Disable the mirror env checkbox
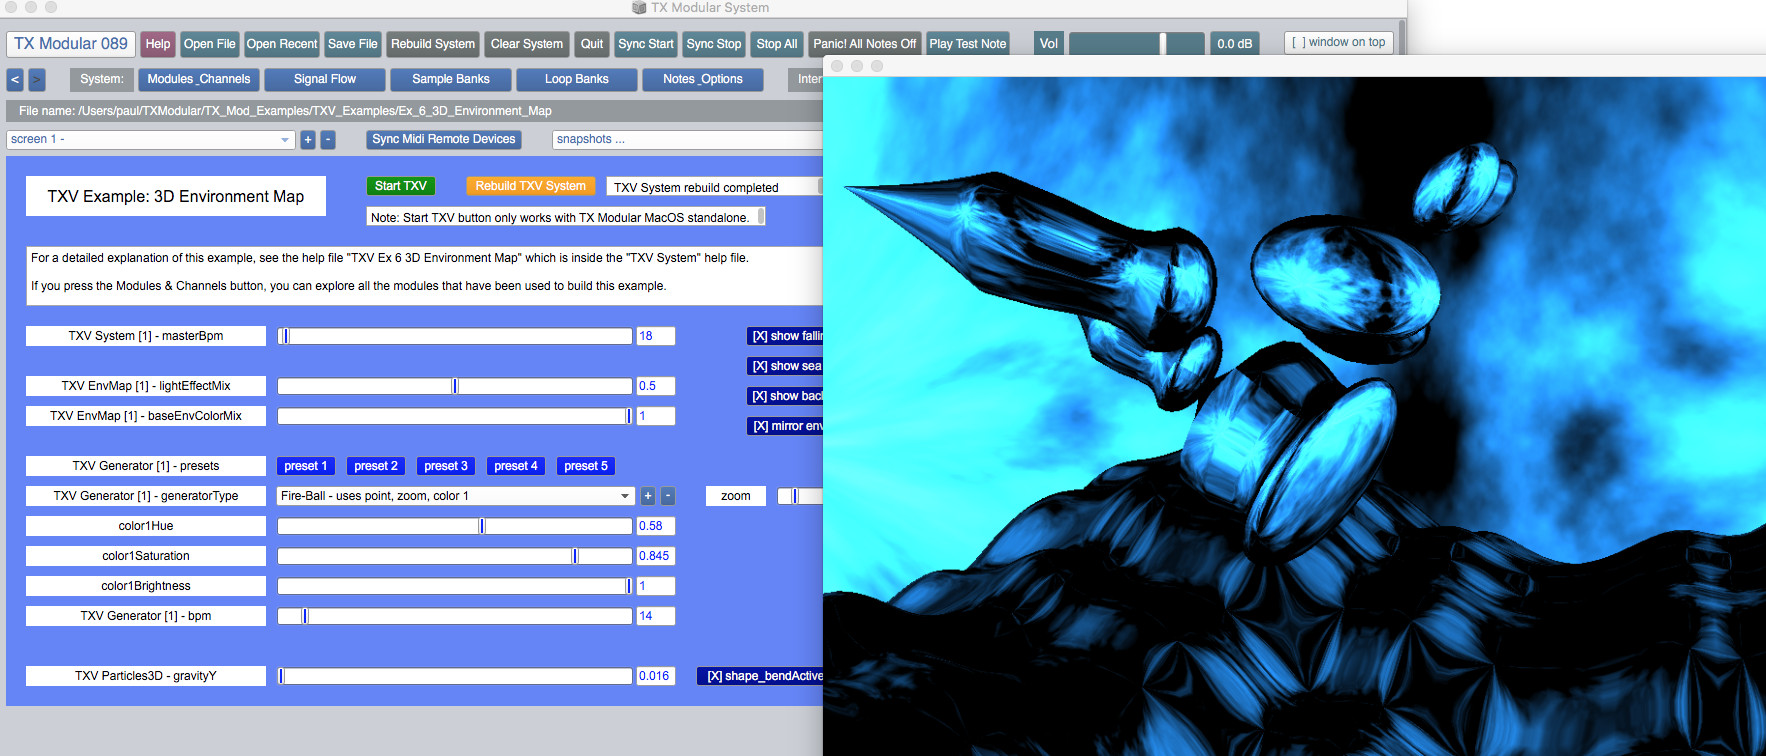Image resolution: width=1766 pixels, height=756 pixels. click(x=786, y=426)
